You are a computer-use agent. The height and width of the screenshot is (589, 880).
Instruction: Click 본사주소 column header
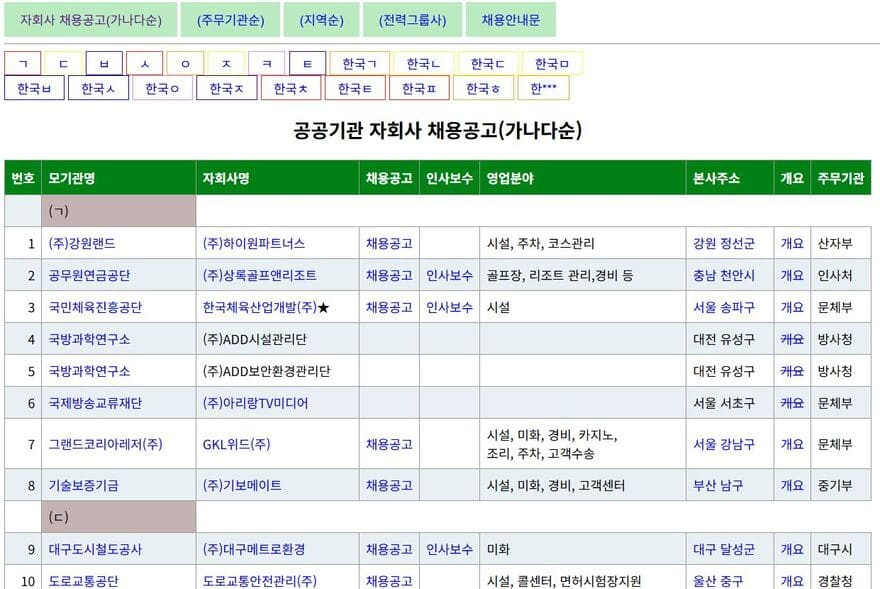(730, 178)
